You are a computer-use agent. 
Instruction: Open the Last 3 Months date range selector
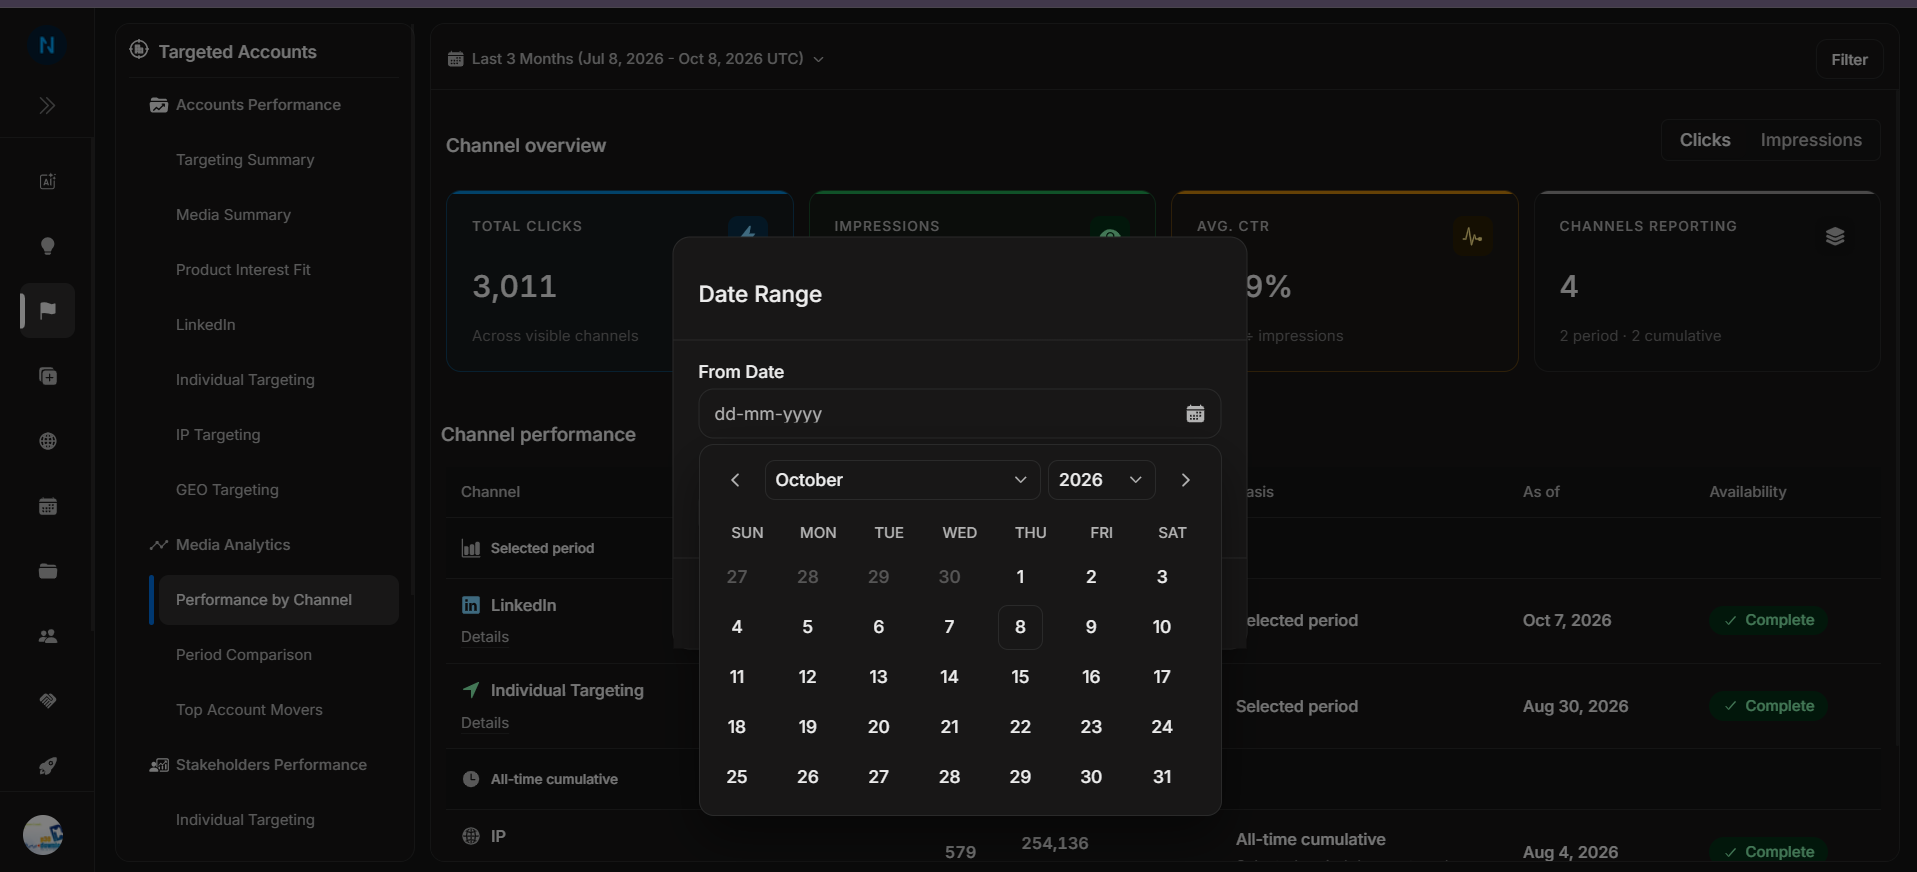(636, 59)
